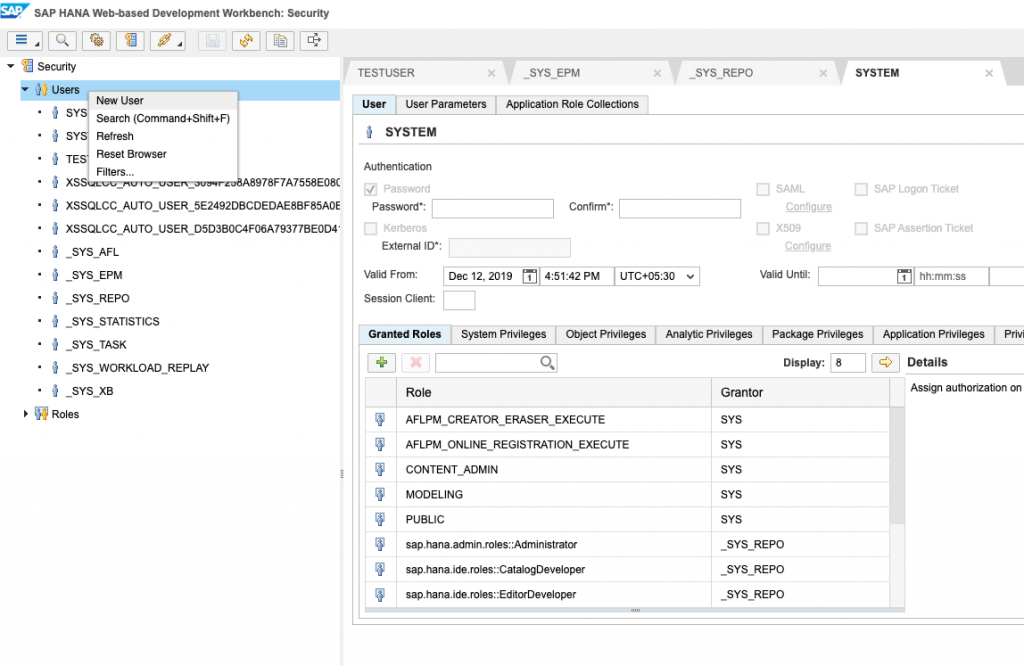Click the Security root node icon
Viewport: 1024px width, 666px height.
(x=27, y=66)
